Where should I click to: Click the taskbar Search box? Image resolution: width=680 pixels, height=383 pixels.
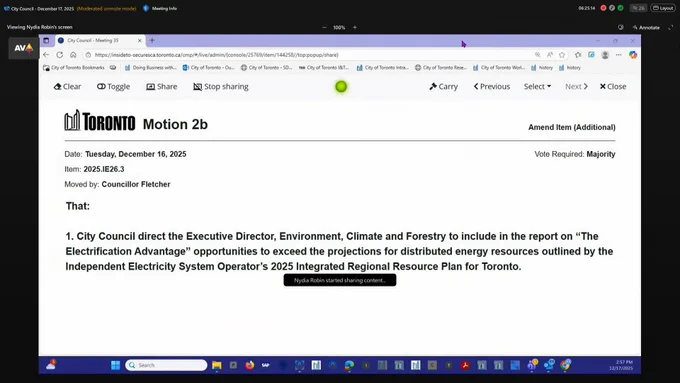[x=167, y=365]
